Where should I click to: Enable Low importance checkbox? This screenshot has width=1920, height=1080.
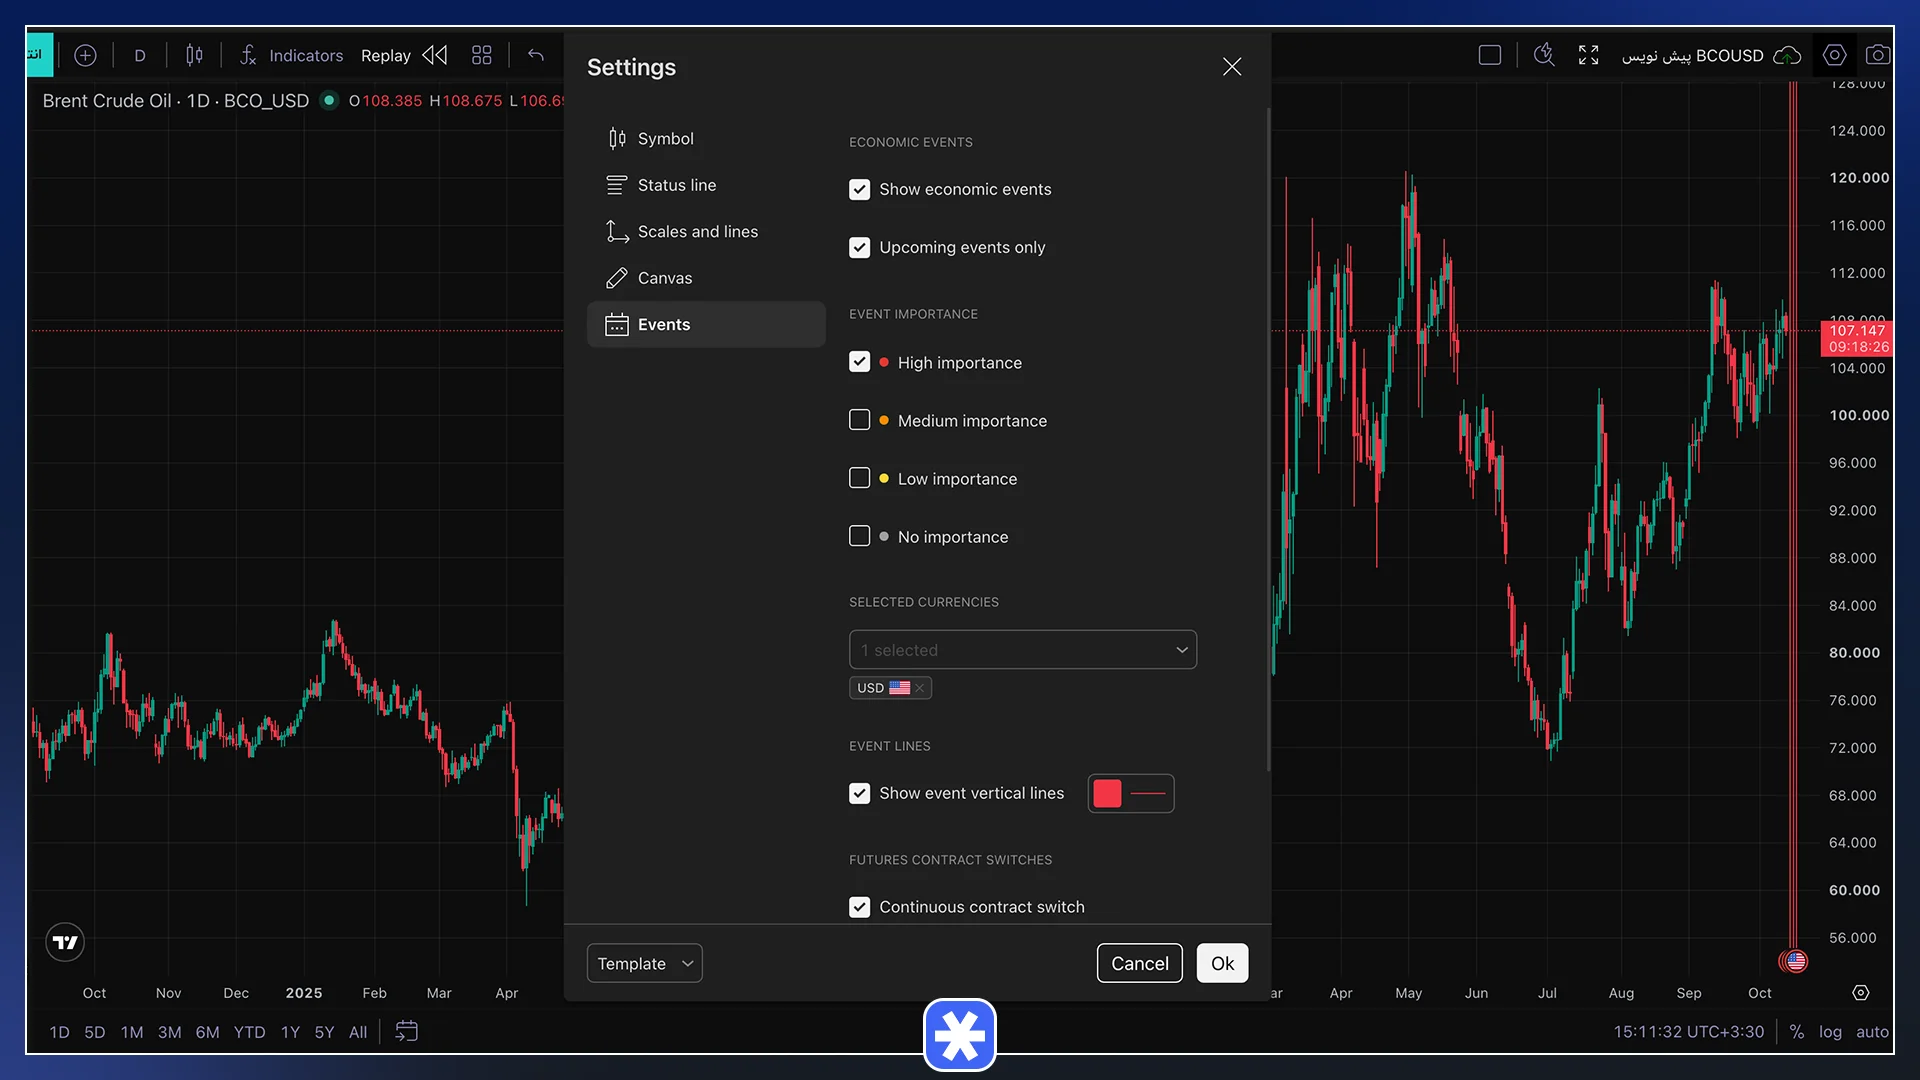pyautogui.click(x=859, y=478)
